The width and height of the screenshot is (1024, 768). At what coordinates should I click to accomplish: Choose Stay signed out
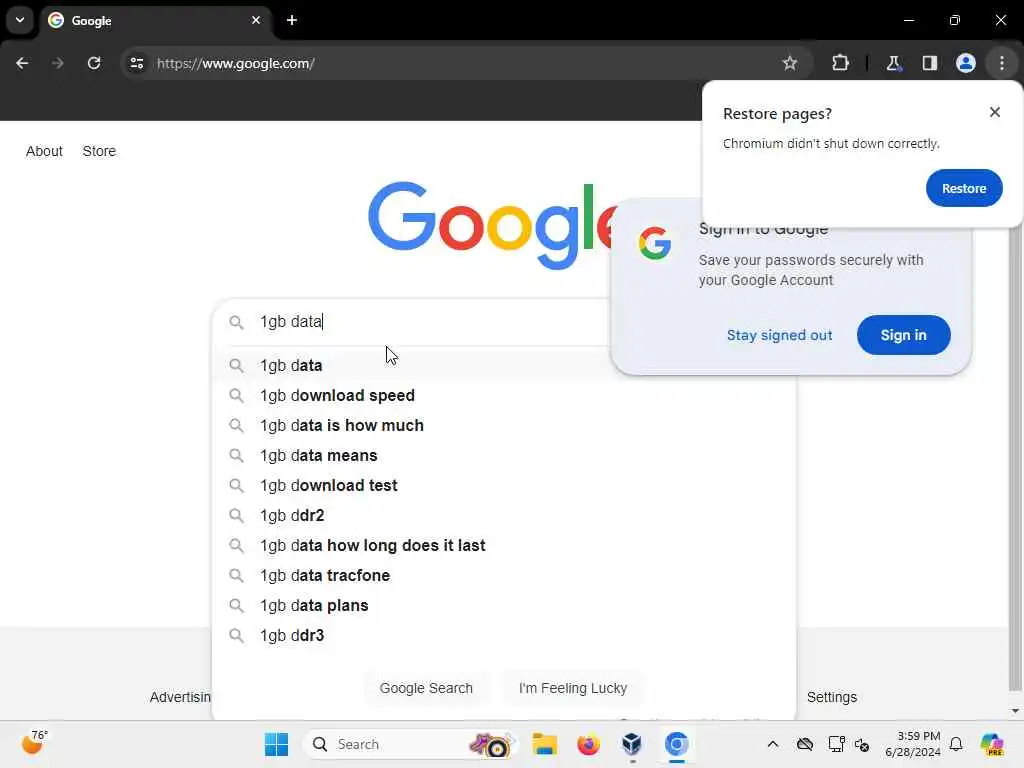[x=779, y=335]
